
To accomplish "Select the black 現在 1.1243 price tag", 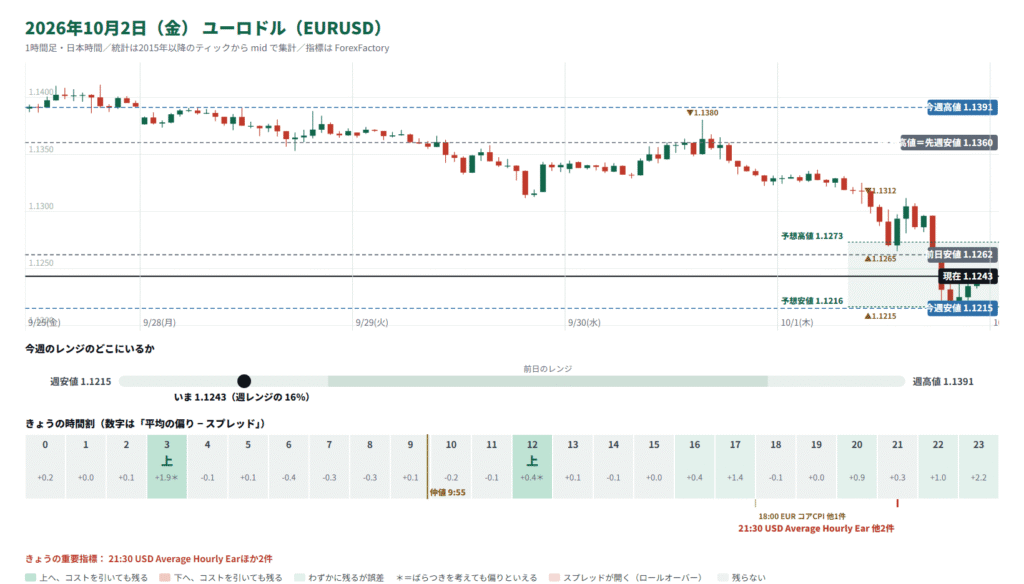I will 968,276.
